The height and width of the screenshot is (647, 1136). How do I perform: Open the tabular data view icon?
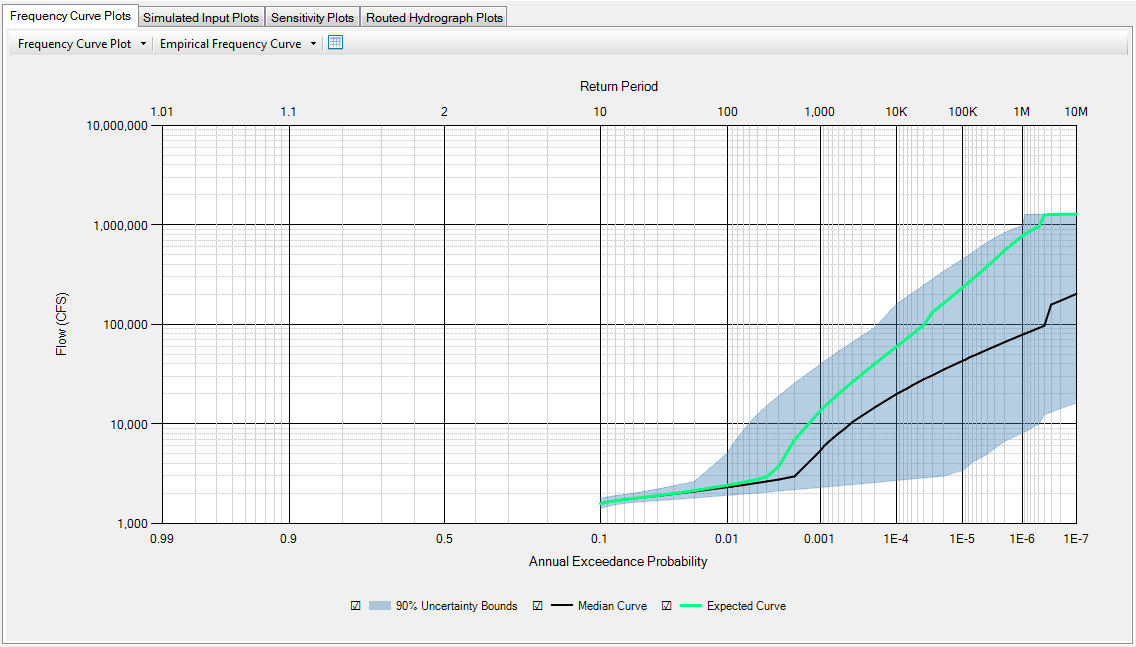[x=335, y=43]
